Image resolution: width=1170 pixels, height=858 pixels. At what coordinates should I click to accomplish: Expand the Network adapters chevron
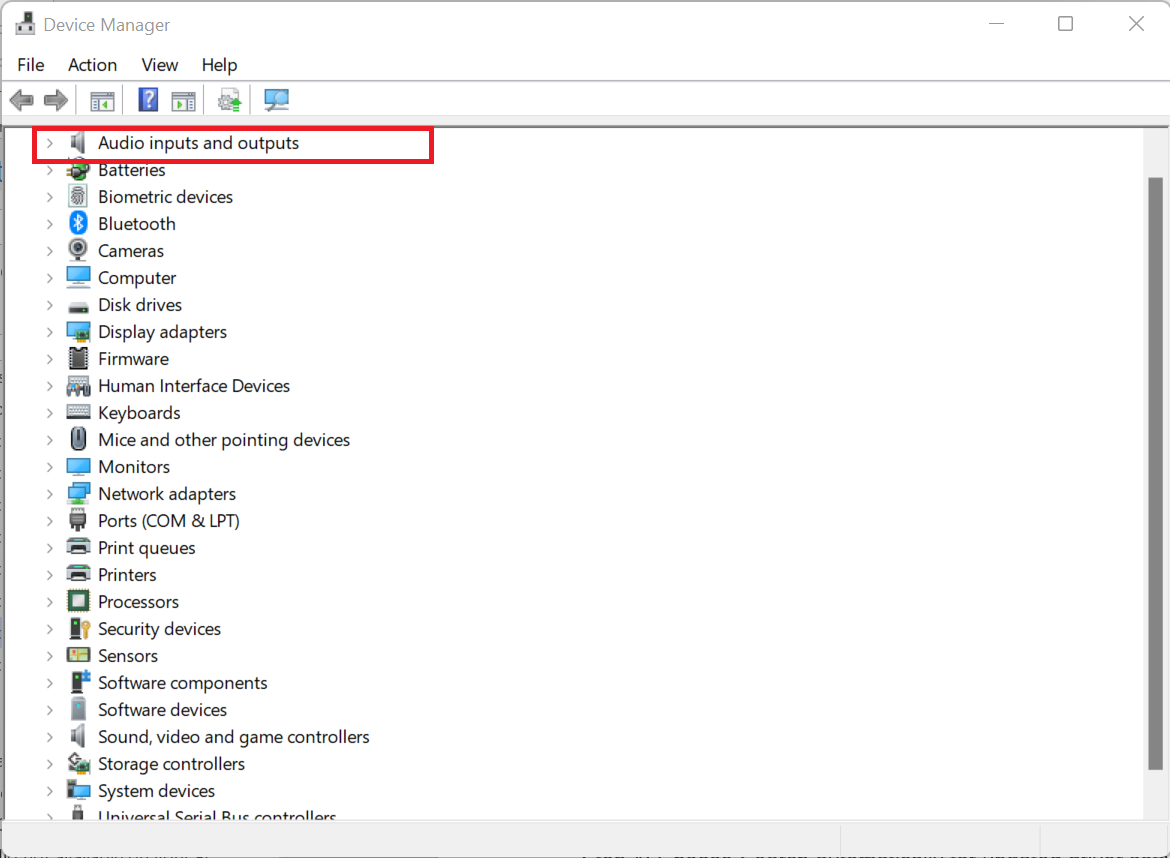(x=49, y=494)
